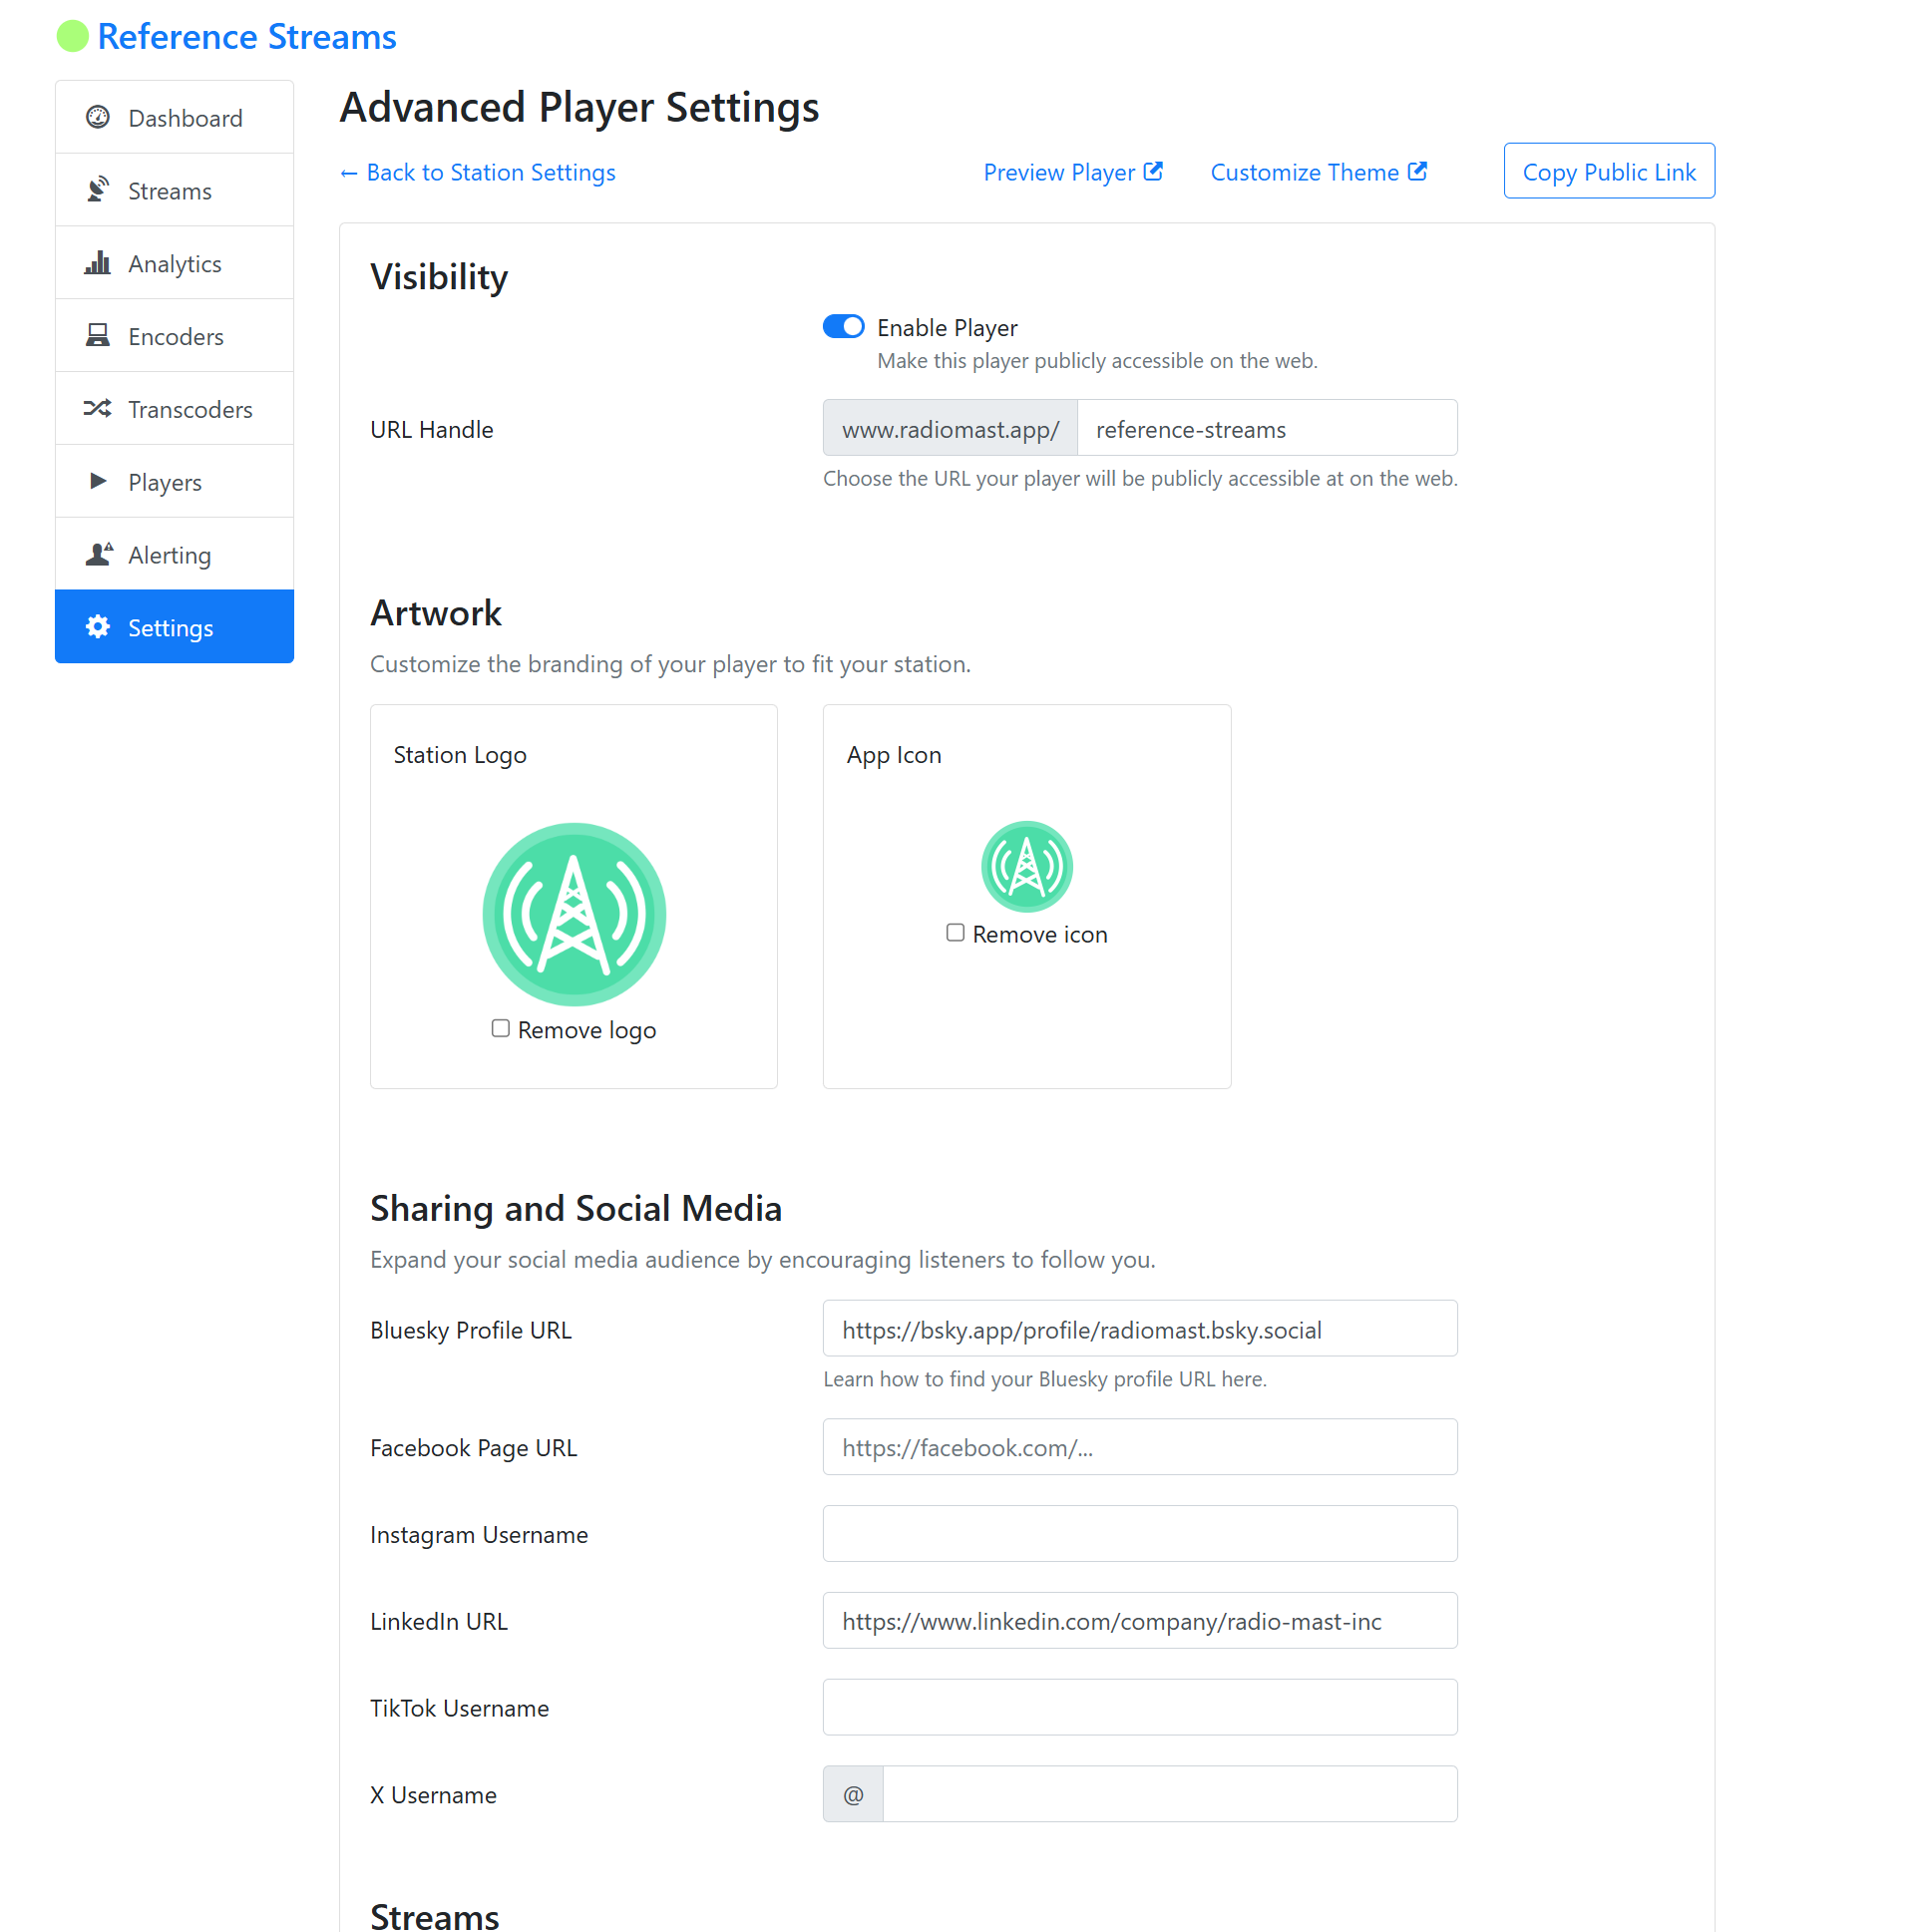Click the Encoders laptop icon
1928x1932 pixels.
[x=98, y=336]
